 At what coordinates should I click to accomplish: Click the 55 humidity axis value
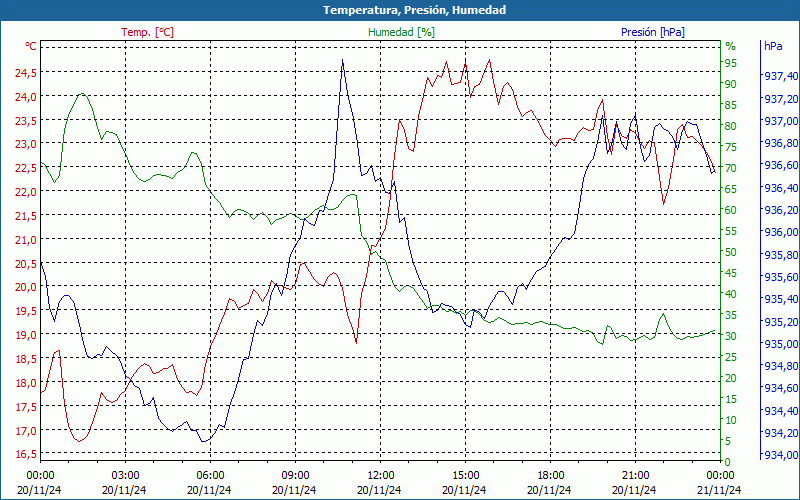coord(731,231)
